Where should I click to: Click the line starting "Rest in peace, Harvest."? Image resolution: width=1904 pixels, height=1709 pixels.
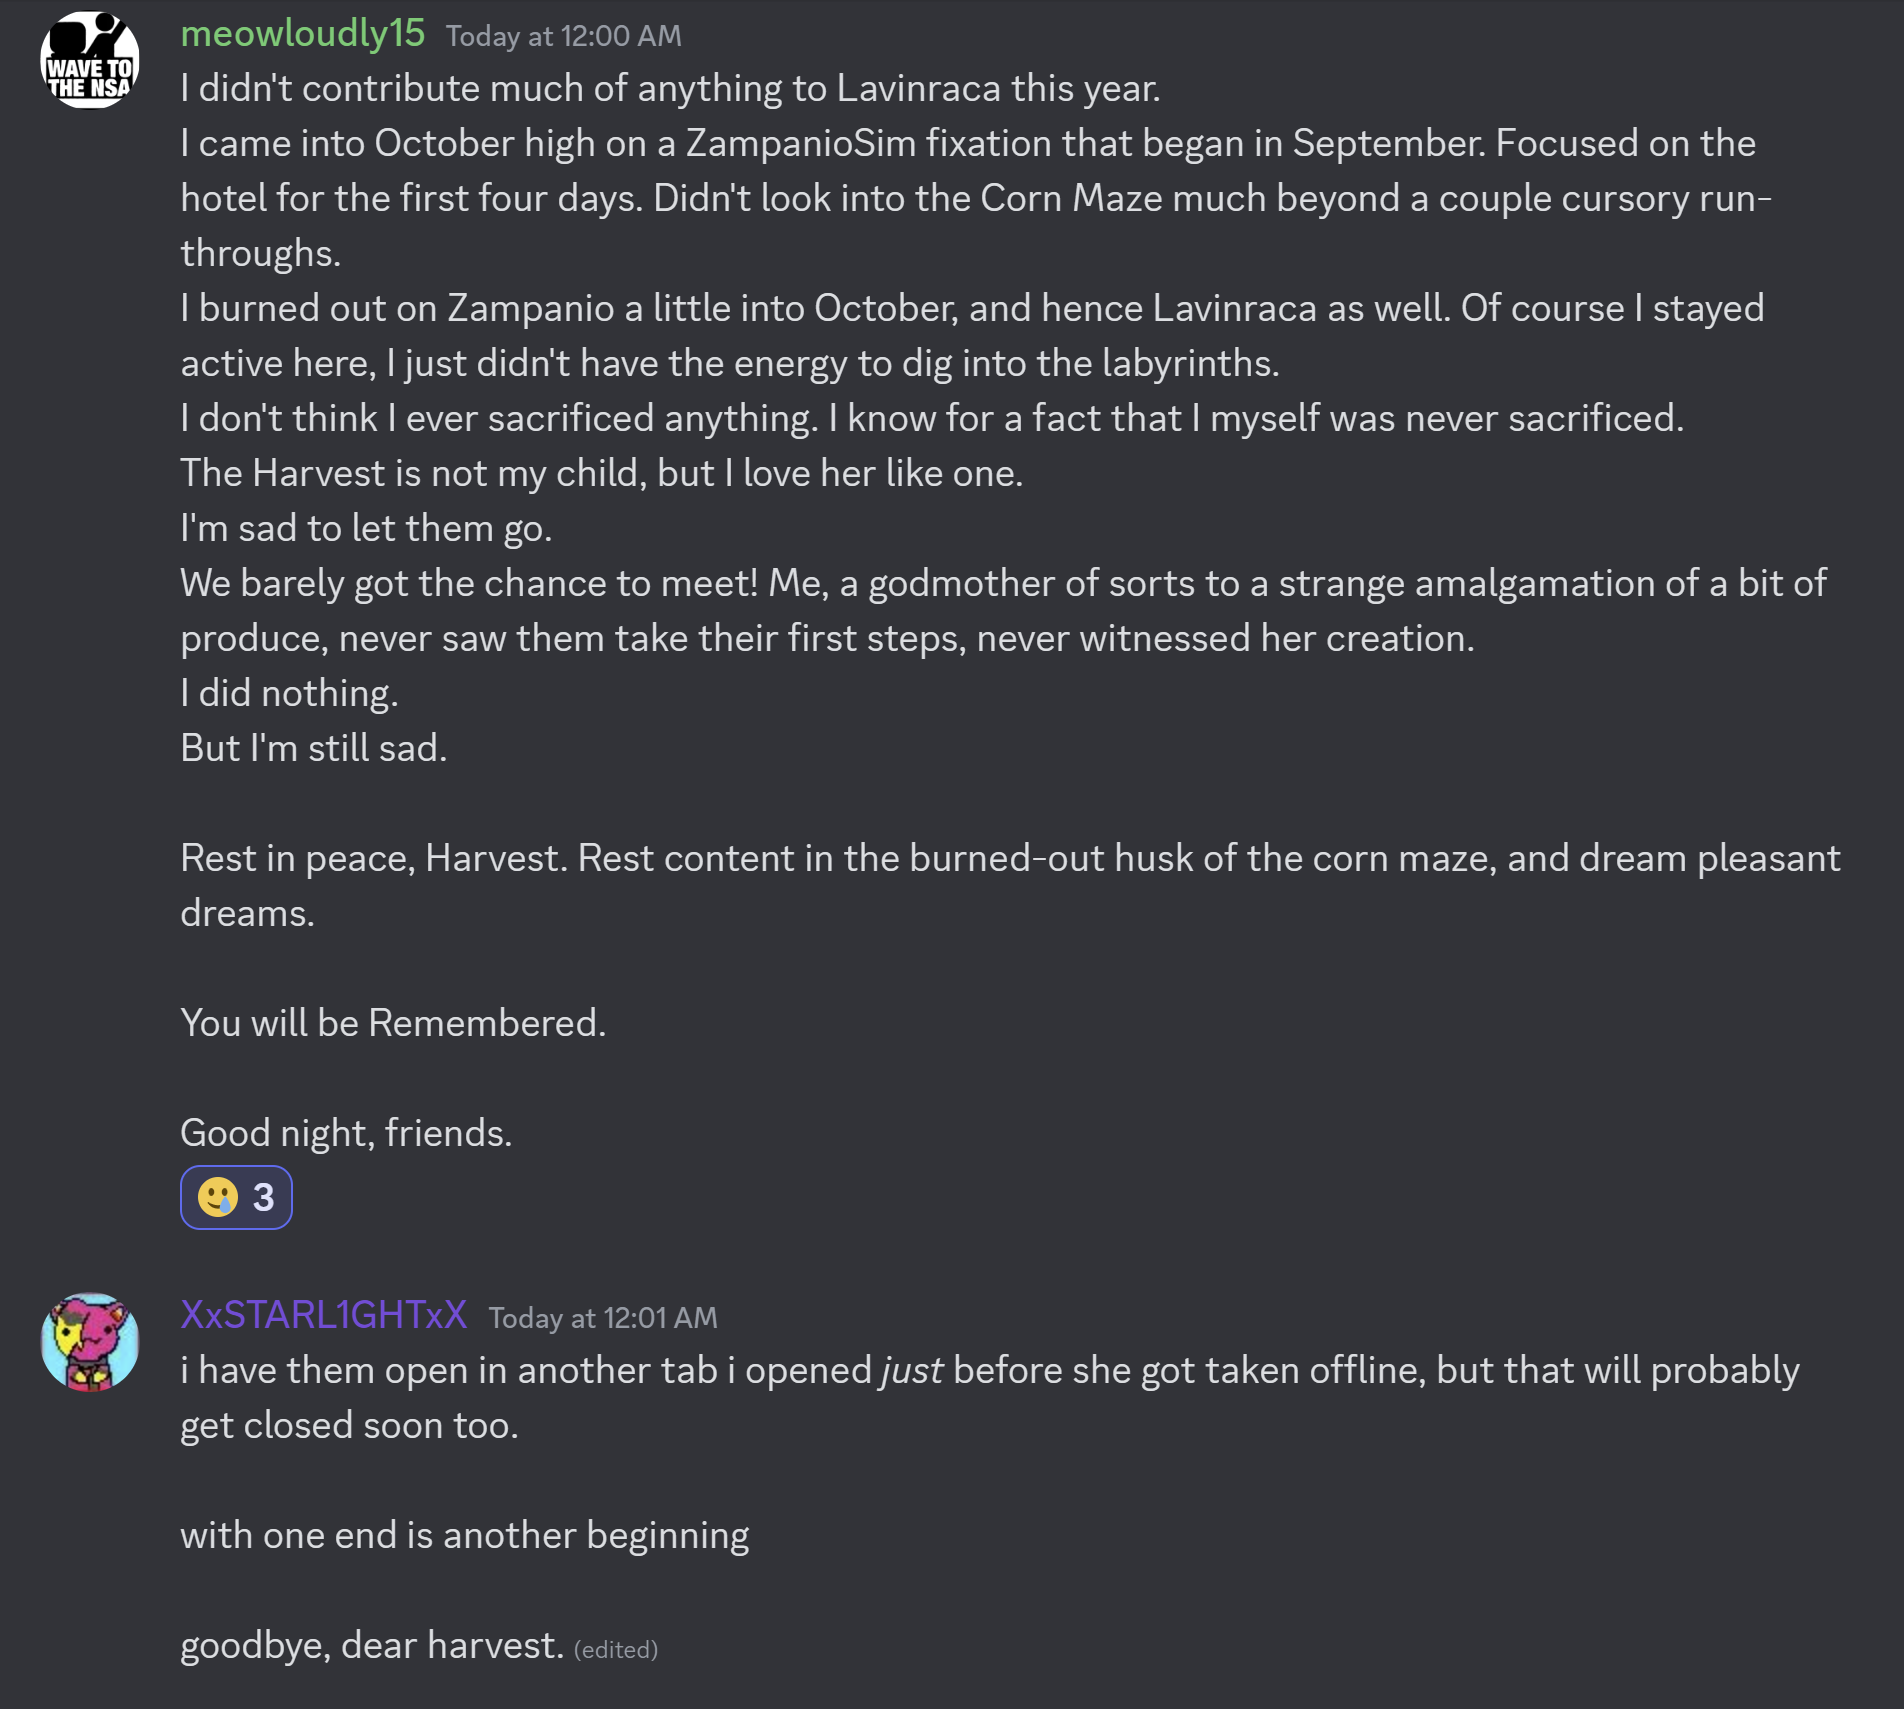[1009, 858]
